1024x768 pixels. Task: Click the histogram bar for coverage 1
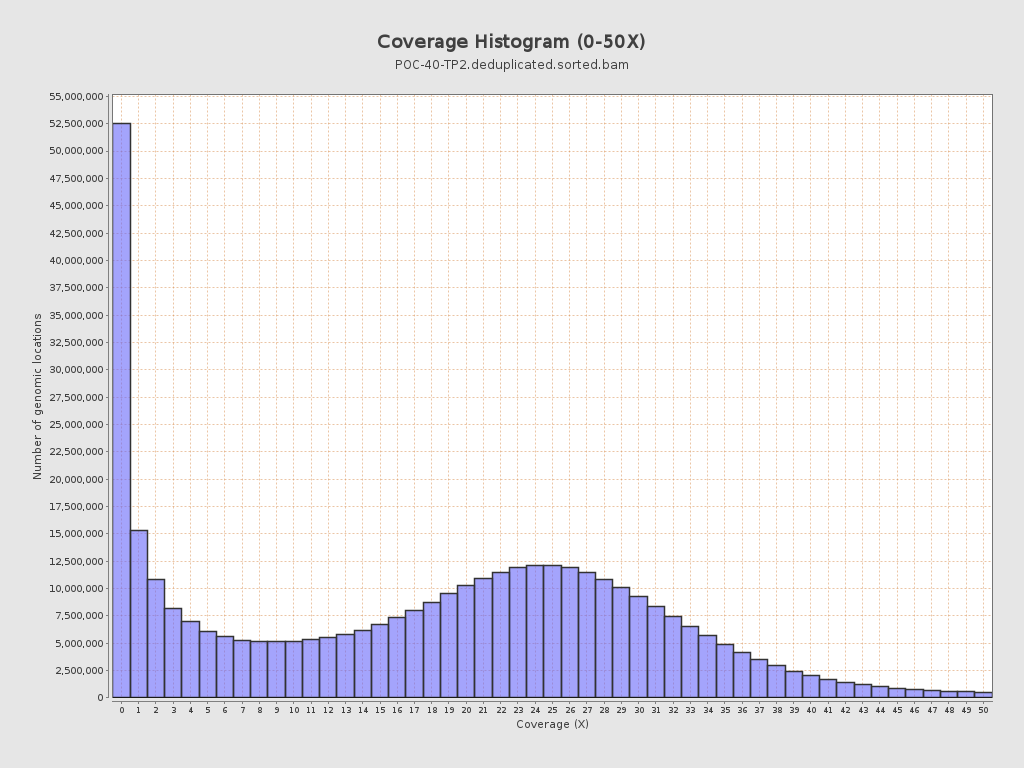[139, 614]
